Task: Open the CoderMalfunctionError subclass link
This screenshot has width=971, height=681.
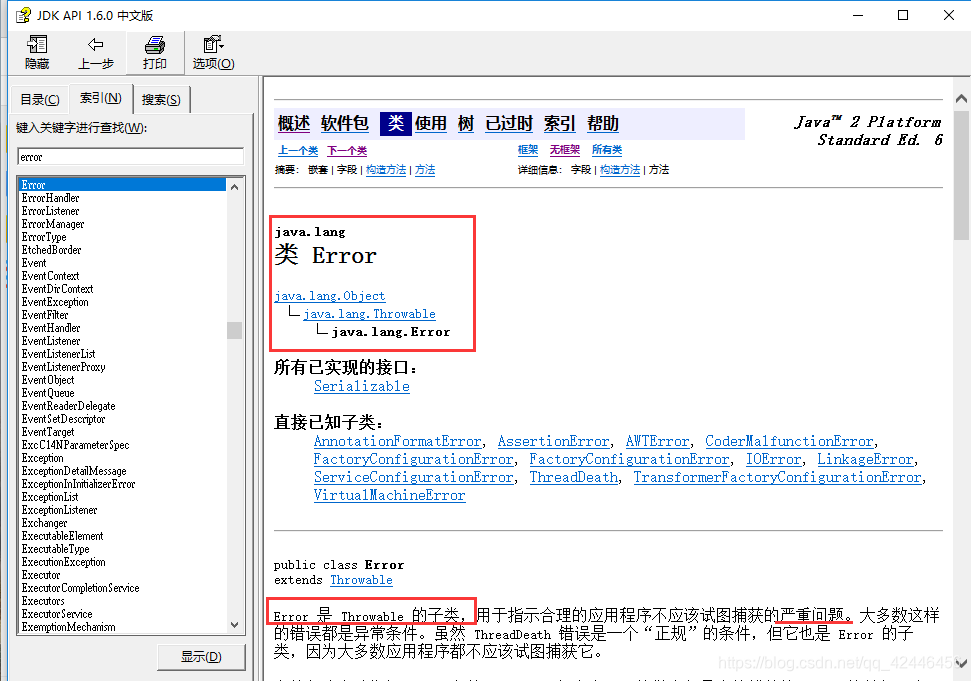Action: [789, 441]
